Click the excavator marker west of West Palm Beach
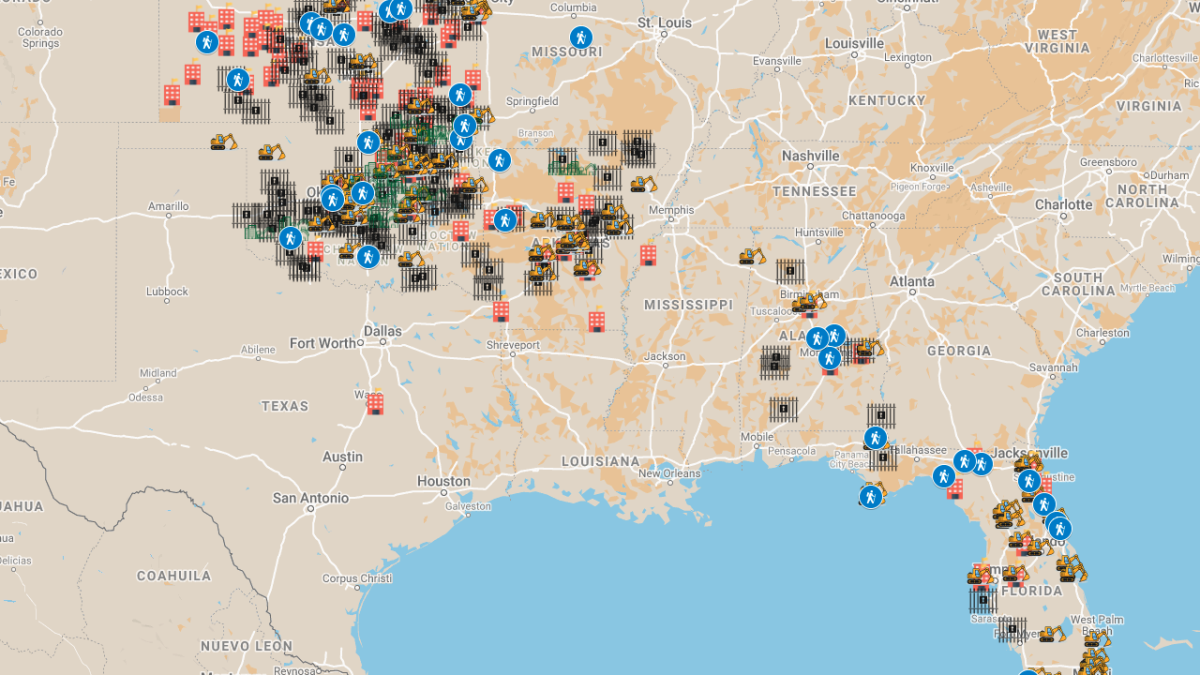Image resolution: width=1200 pixels, height=675 pixels. [x=1051, y=633]
